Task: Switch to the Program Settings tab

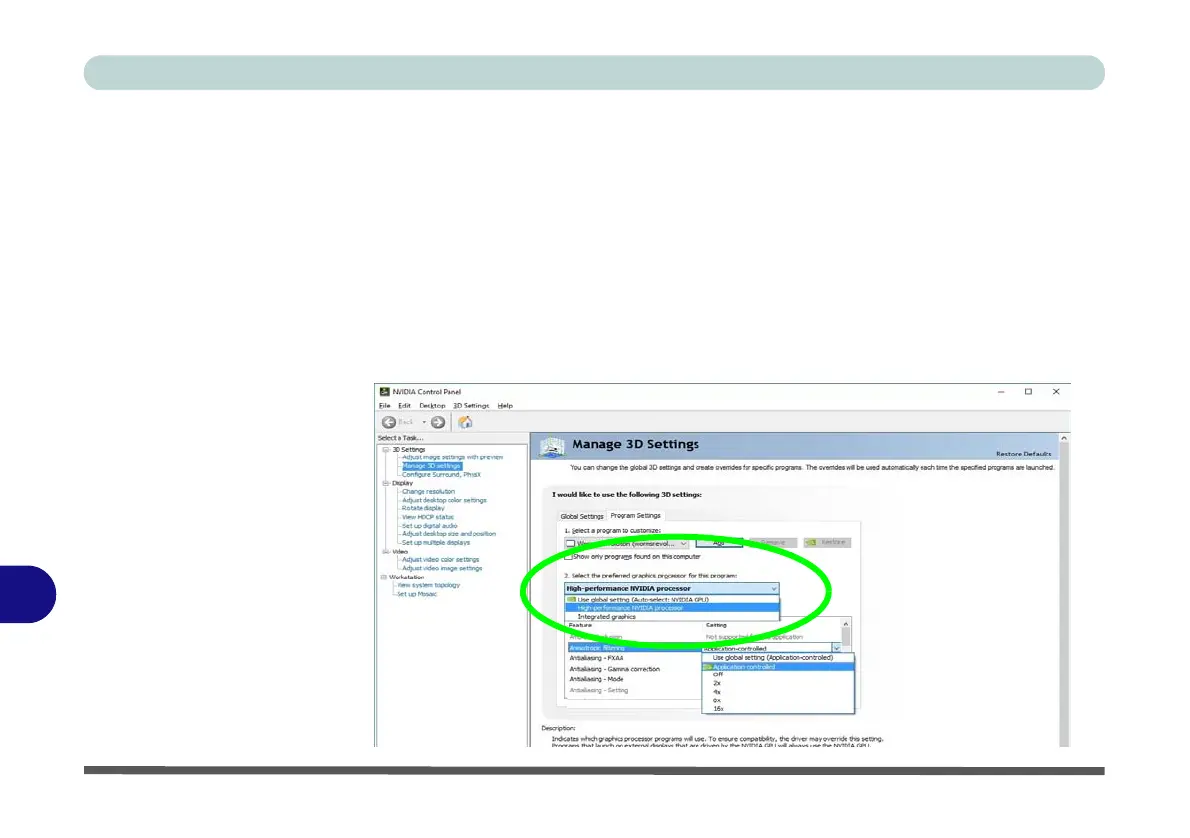Action: click(636, 515)
